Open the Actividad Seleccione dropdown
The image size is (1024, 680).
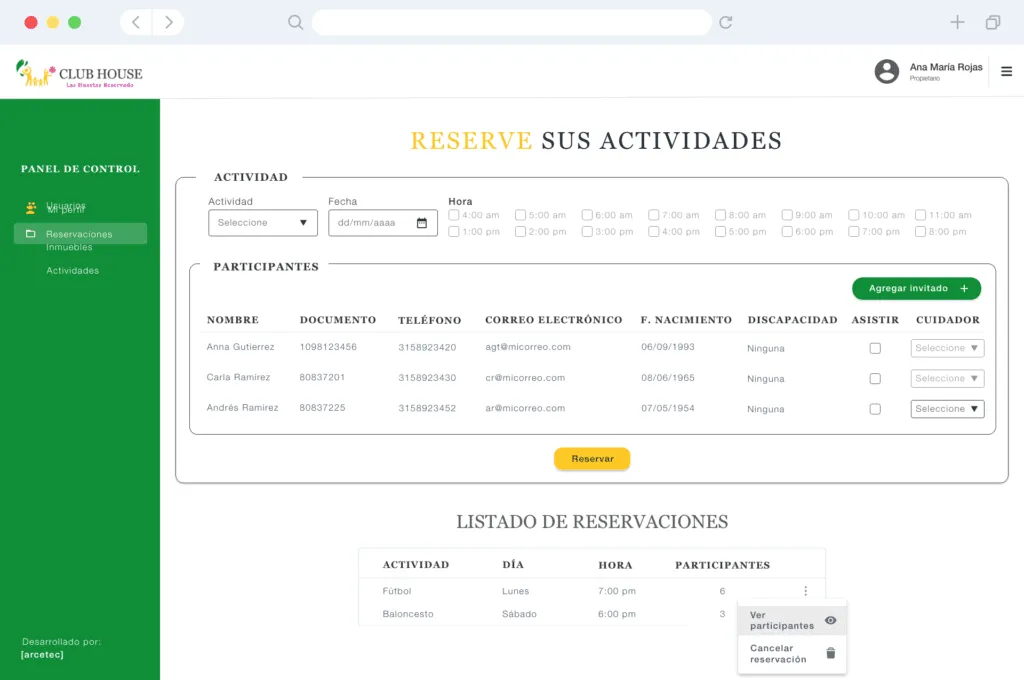[x=262, y=222]
